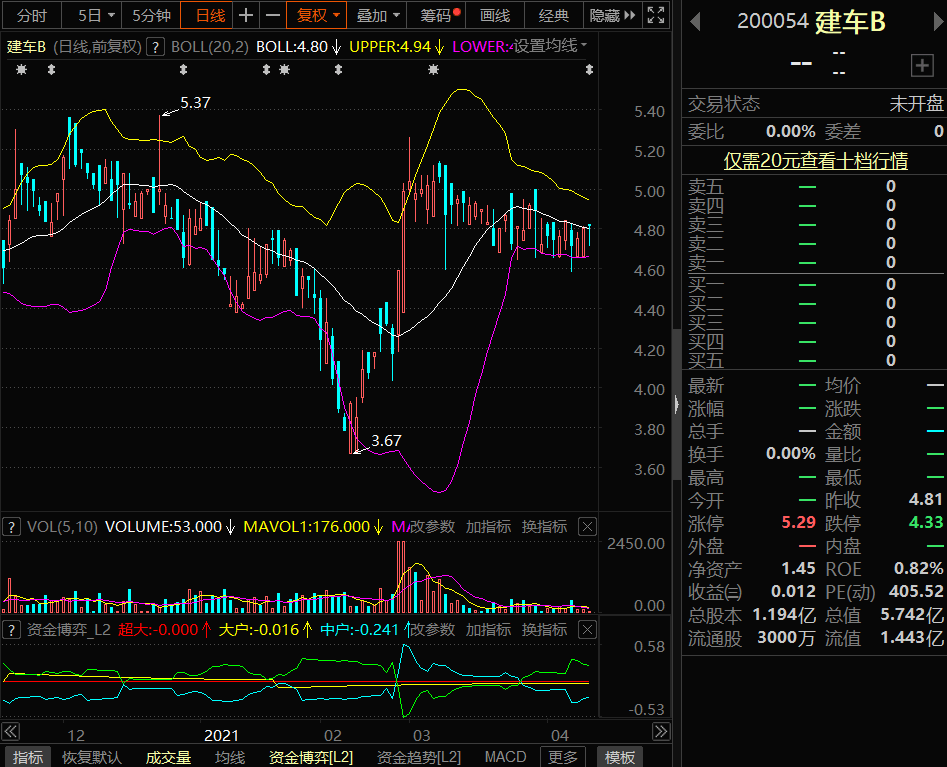Add 建车B to watchlist with plus icon
The height and width of the screenshot is (767, 947).
click(921, 66)
